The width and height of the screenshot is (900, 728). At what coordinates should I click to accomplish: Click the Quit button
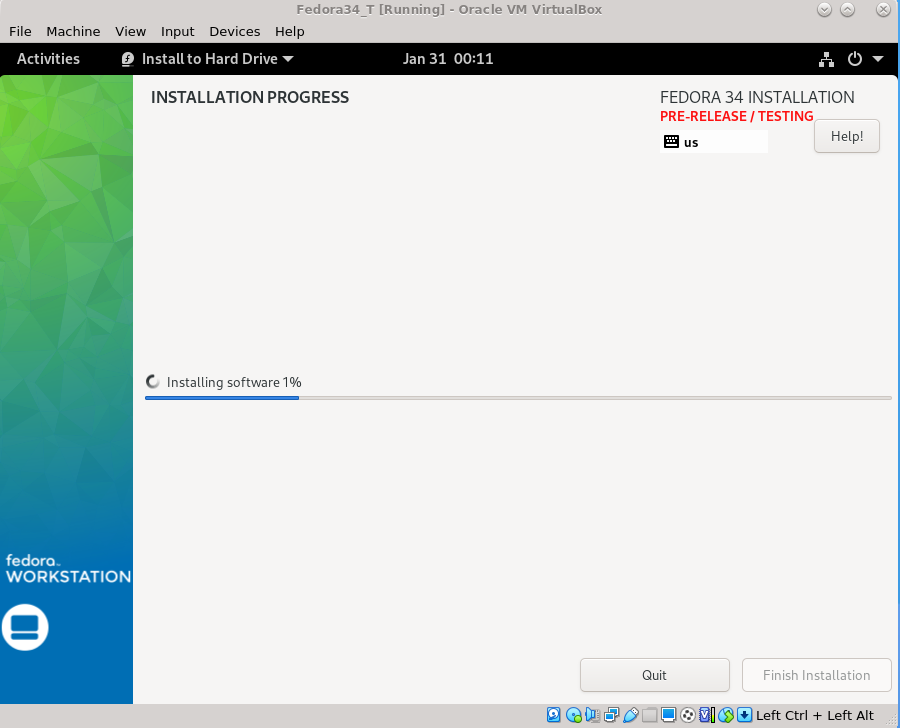pyautogui.click(x=654, y=675)
